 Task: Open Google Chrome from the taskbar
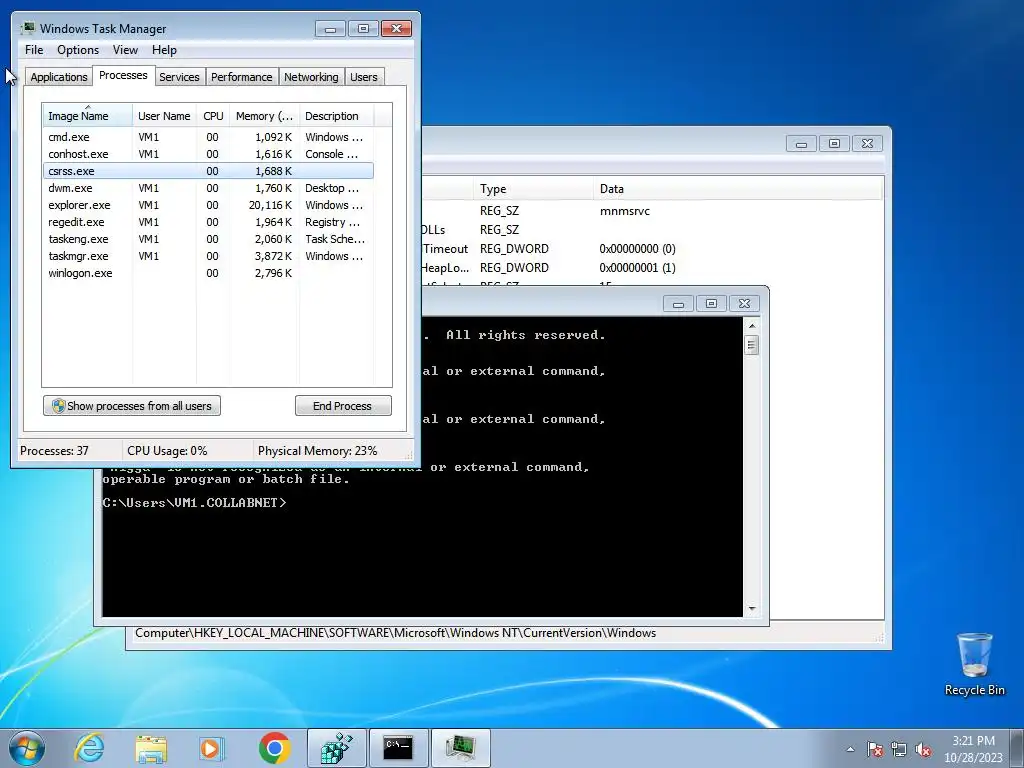274,748
